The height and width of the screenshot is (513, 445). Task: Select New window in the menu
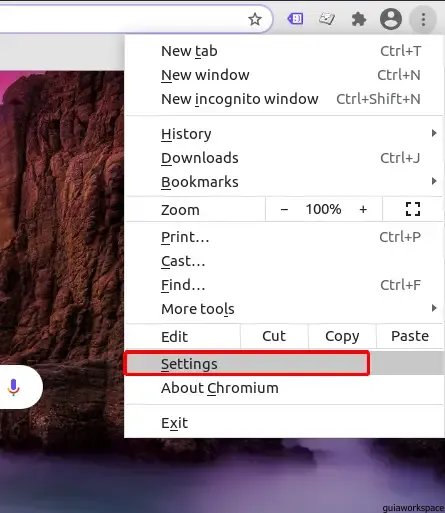[284, 75]
